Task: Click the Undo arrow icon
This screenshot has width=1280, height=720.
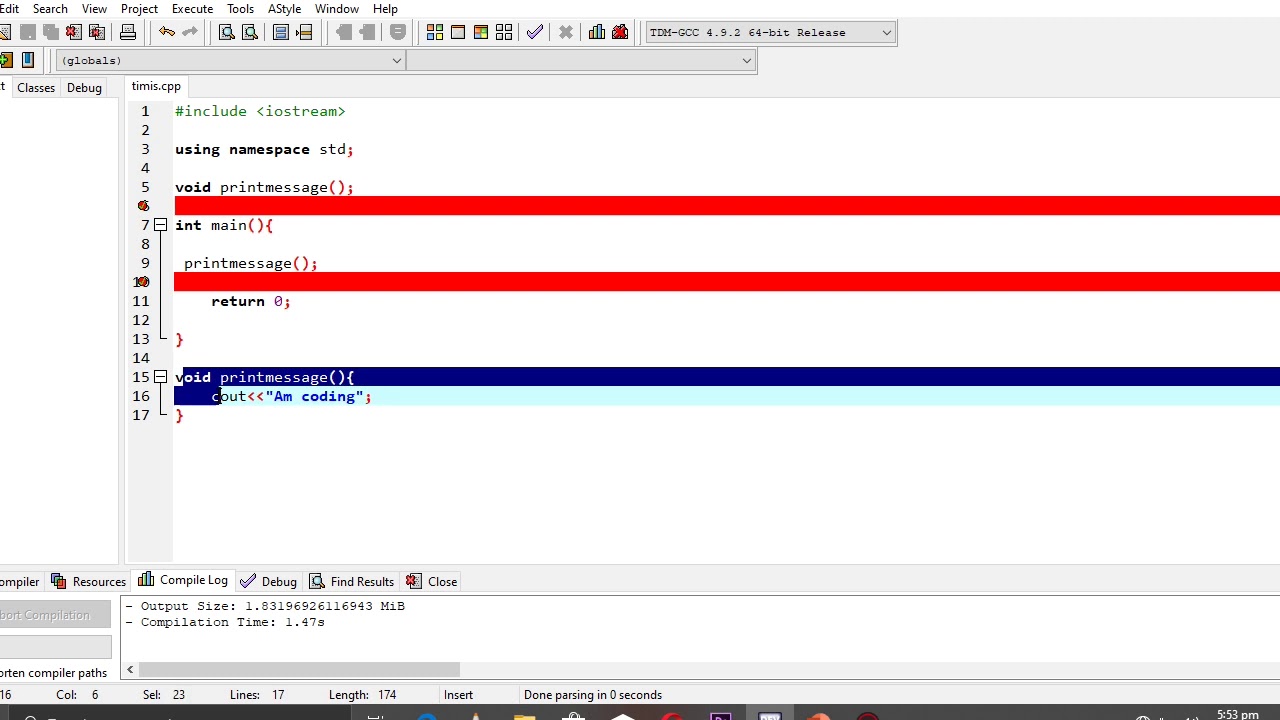Action: coord(166,32)
